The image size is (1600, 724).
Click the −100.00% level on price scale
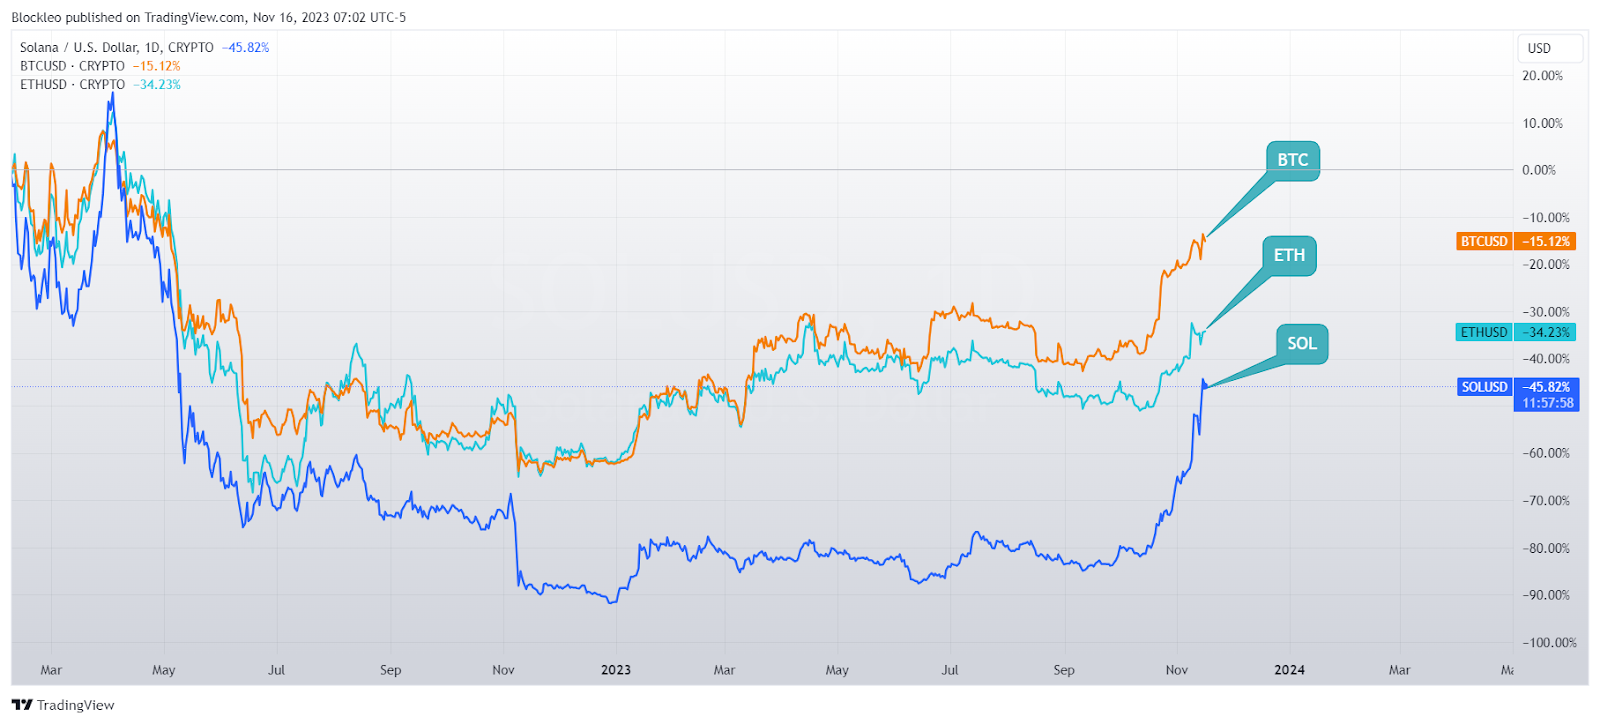(1546, 643)
